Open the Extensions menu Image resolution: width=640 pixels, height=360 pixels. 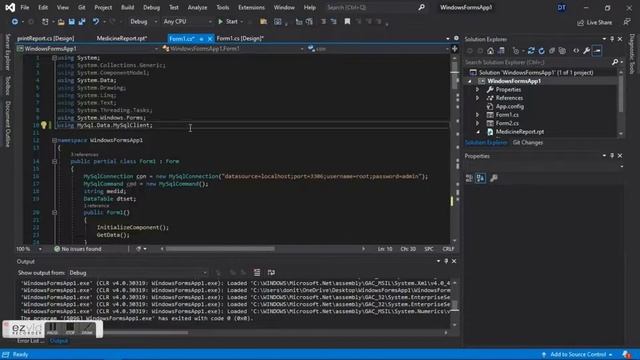[251, 7]
